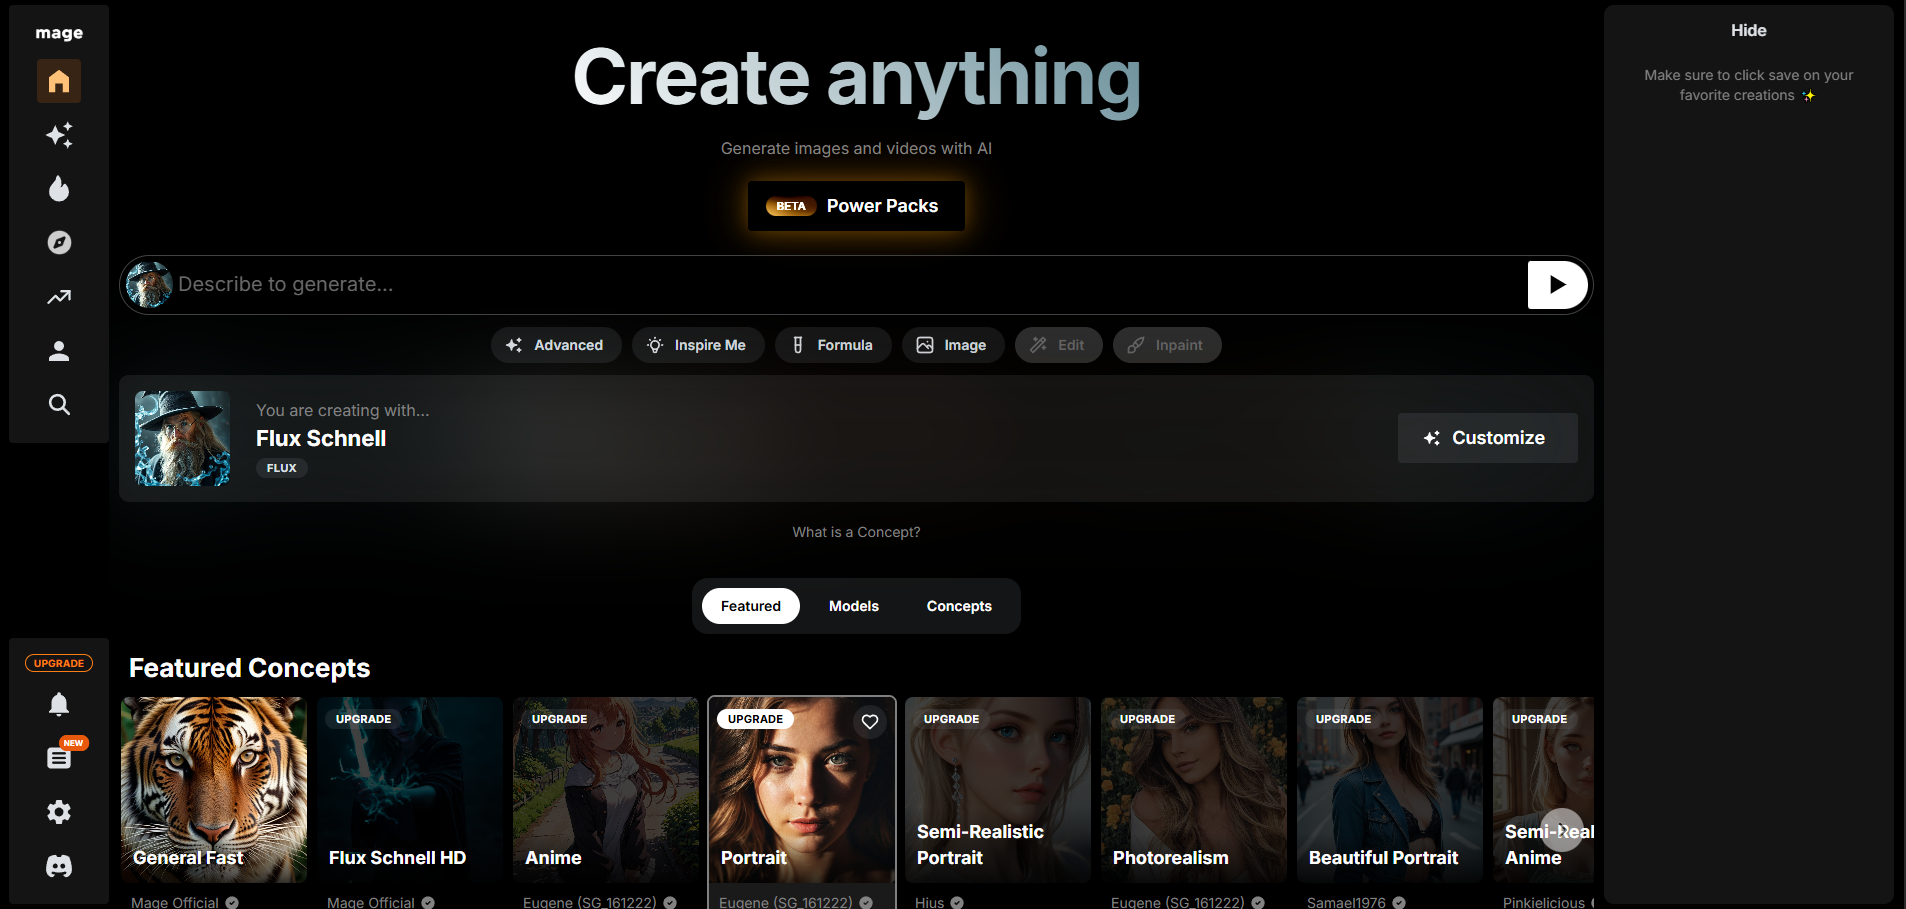Click the Describe to generate prompt field
Viewport: 1906px width, 909px height.
pyautogui.click(x=840, y=285)
